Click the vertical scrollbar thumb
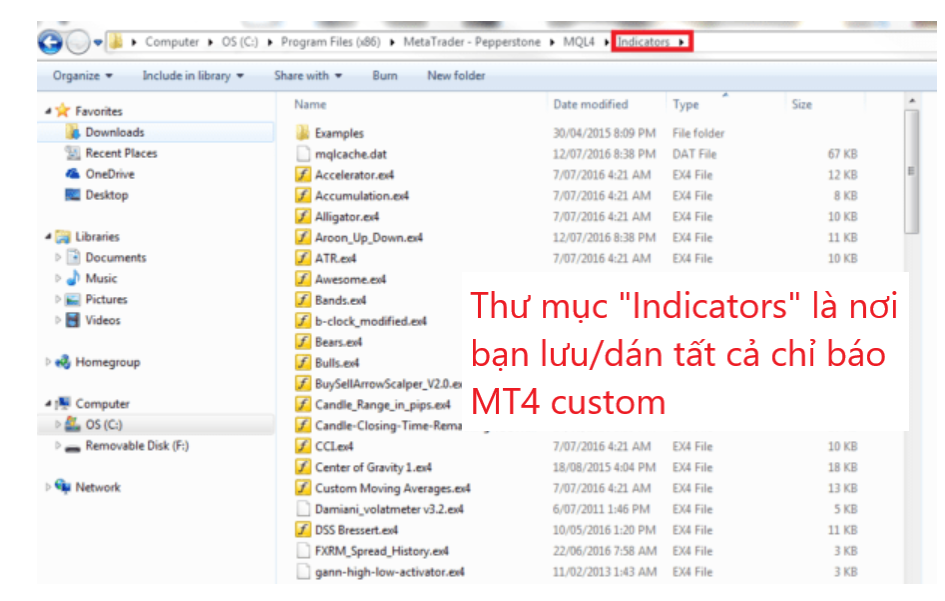The width and height of the screenshot is (945, 601). (x=911, y=171)
